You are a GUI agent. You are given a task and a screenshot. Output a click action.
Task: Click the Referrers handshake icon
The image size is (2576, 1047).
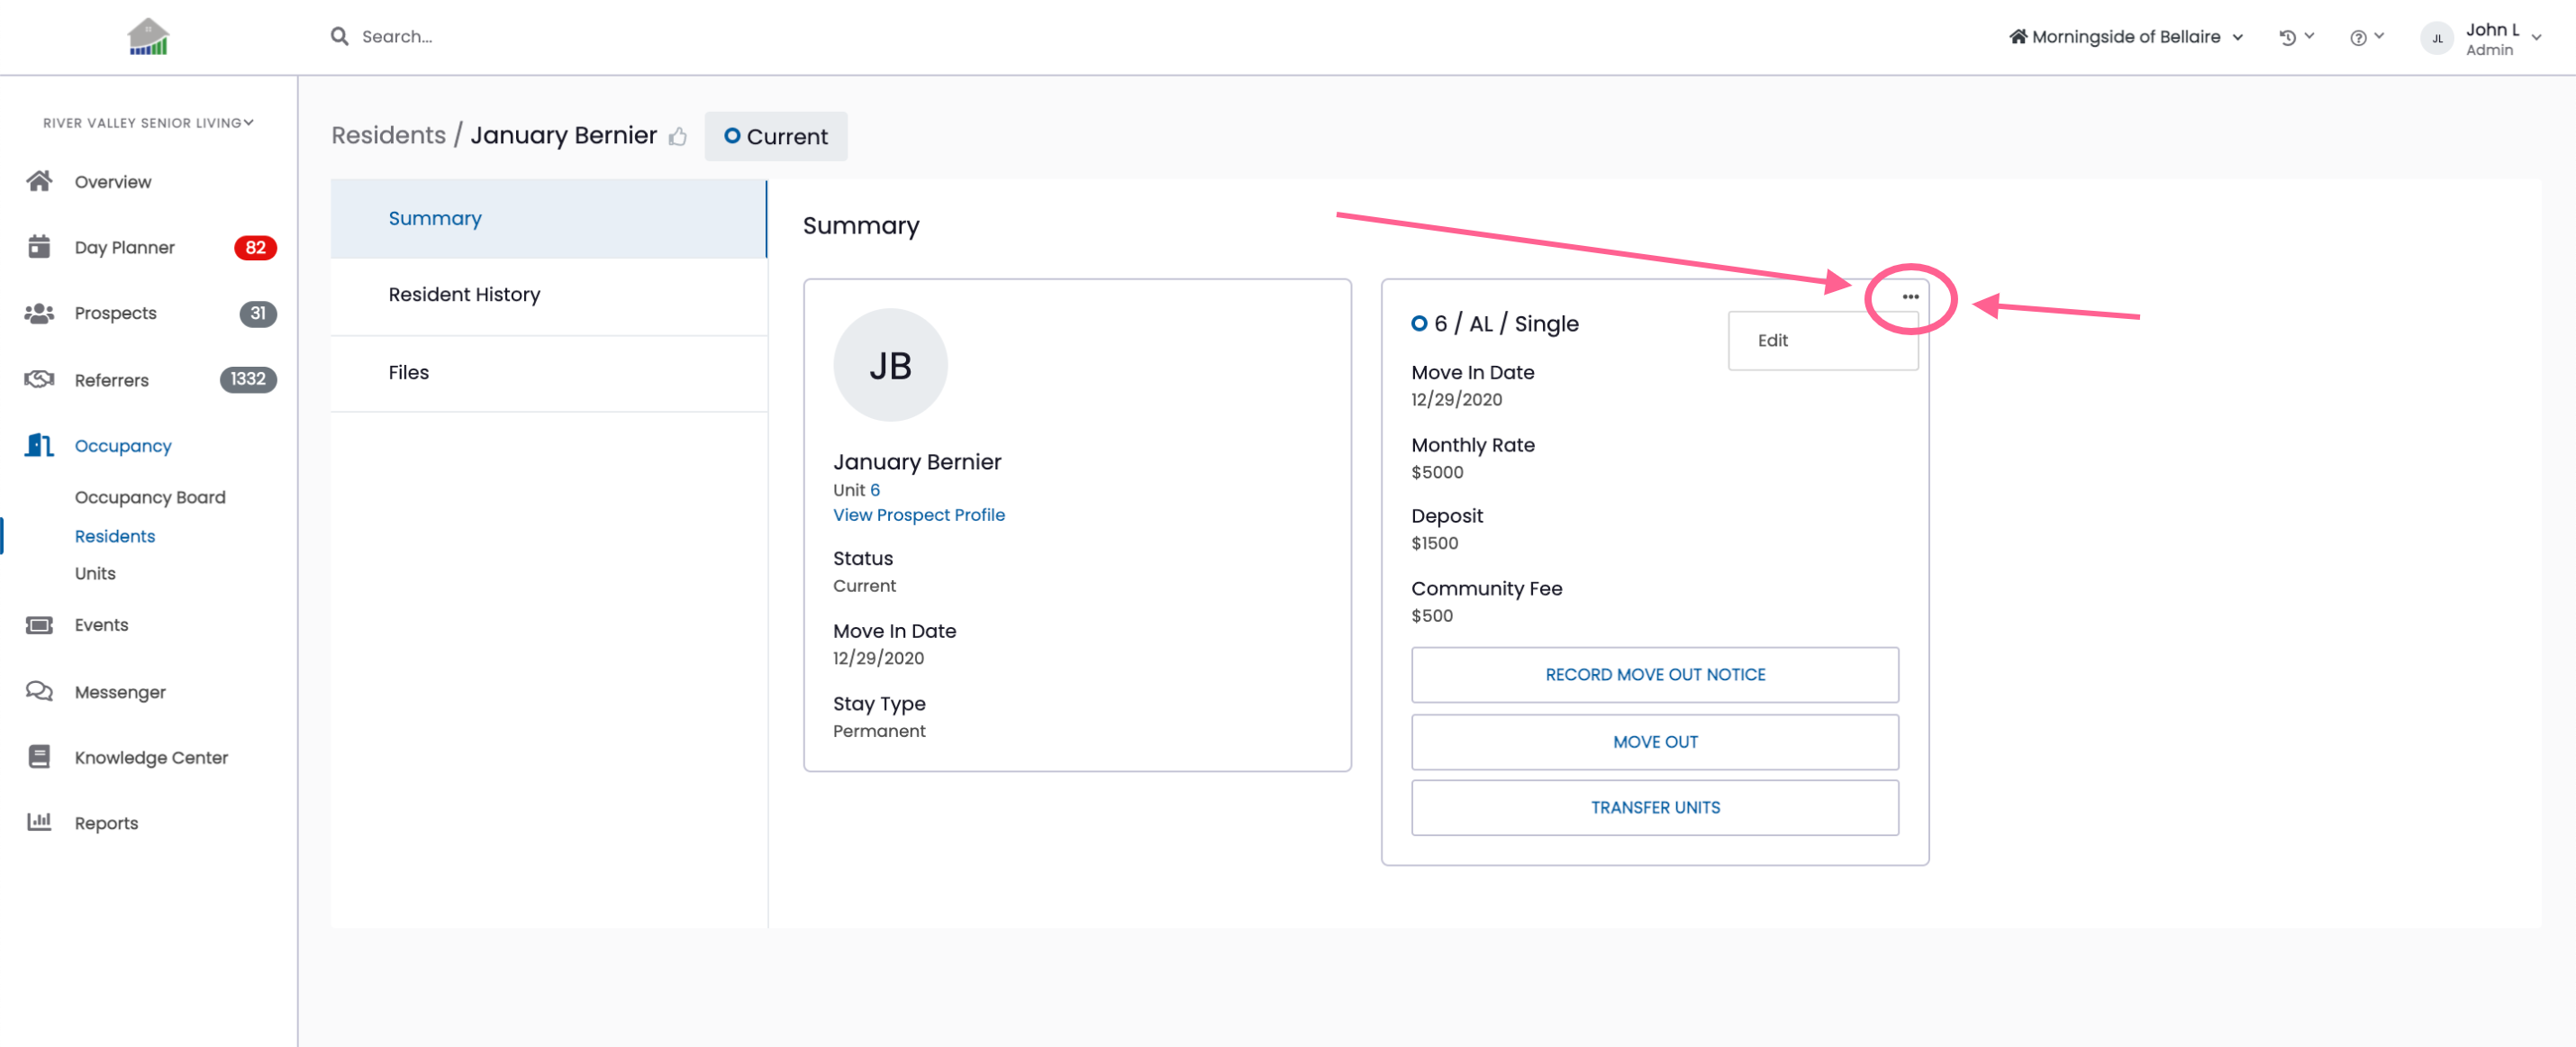[39, 379]
